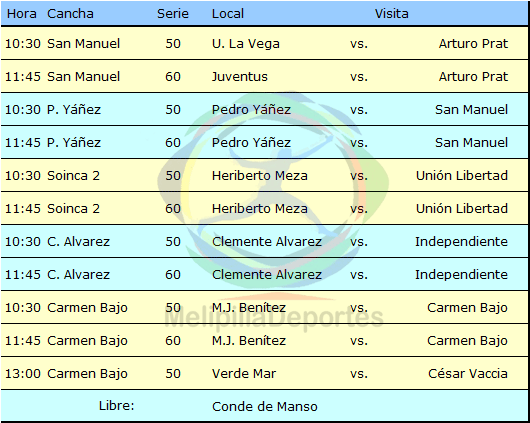Image resolution: width=530 pixels, height=423 pixels.
Task: Select Verde Mar team name
Action: 244,374
